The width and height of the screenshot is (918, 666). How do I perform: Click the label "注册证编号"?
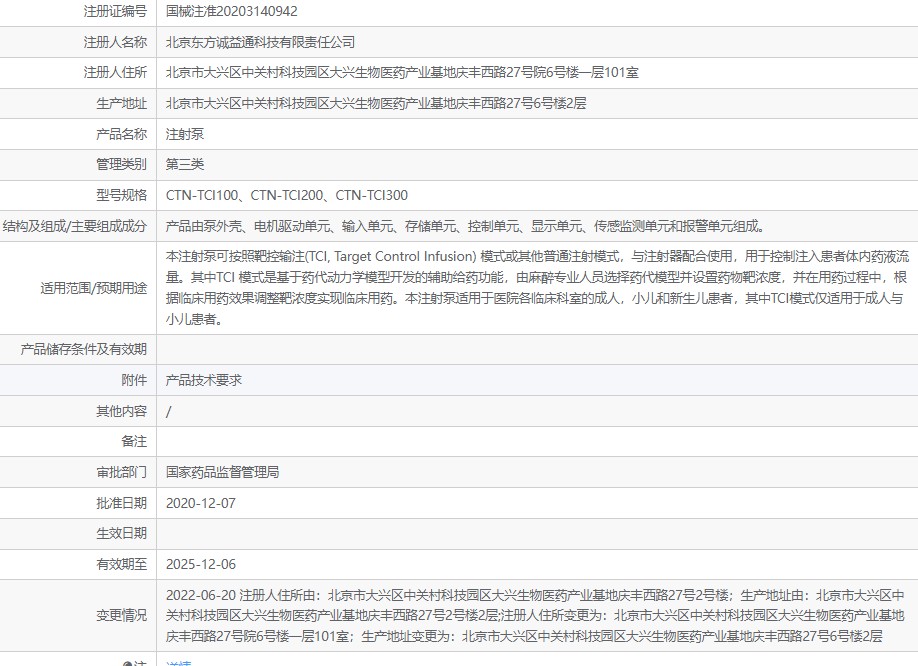pos(115,11)
